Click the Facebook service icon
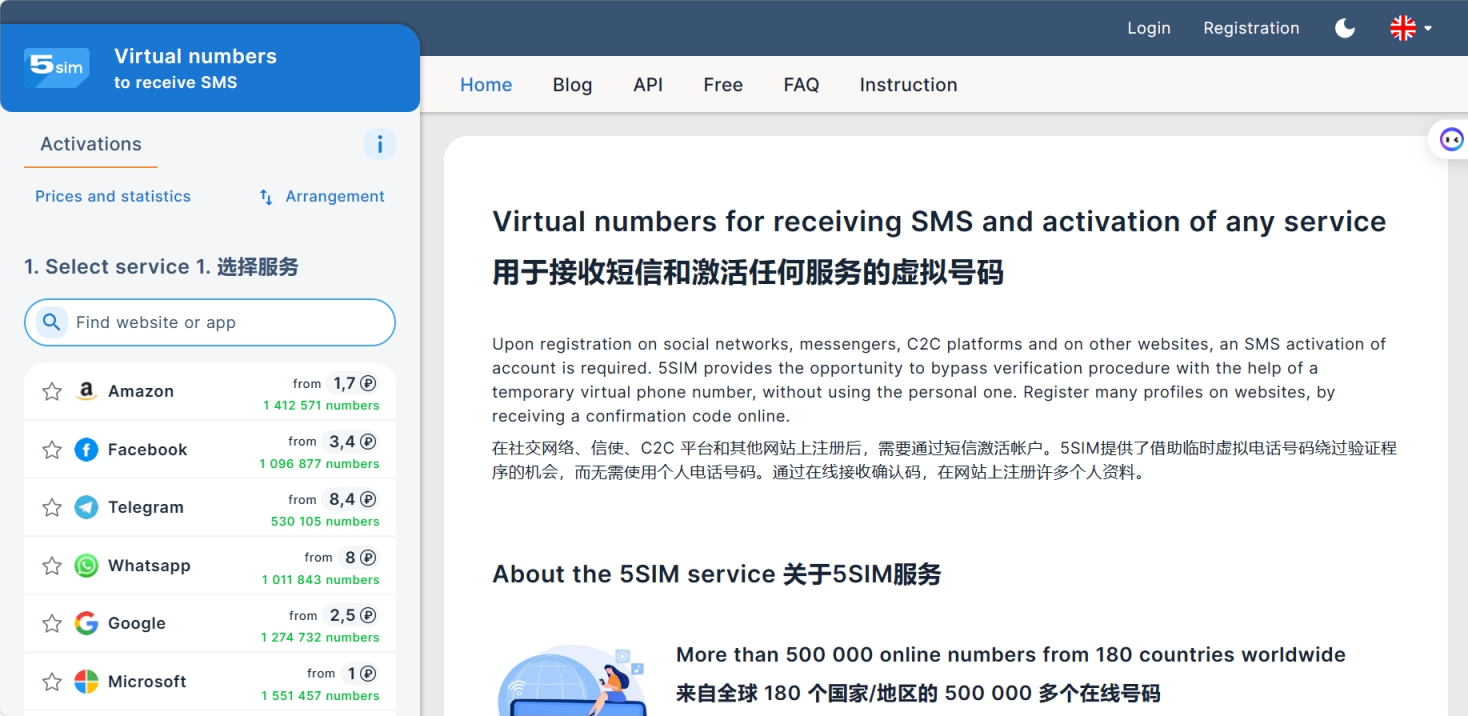This screenshot has height=716, width=1468. pos(86,449)
